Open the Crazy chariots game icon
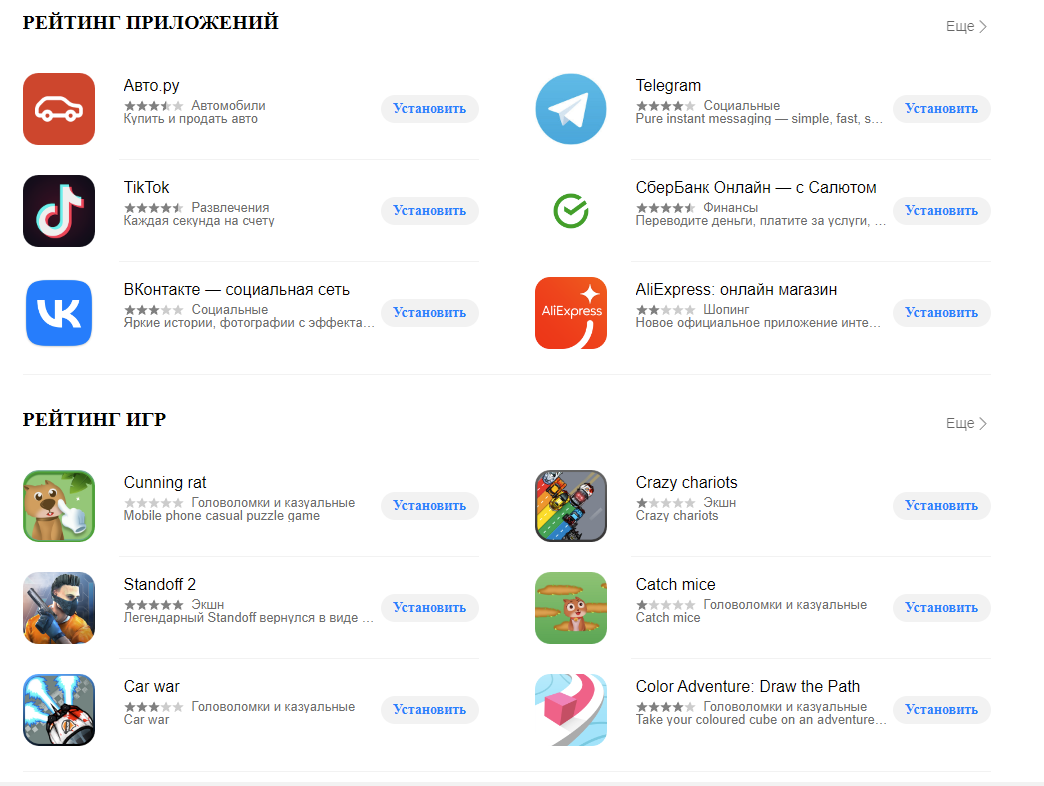 tap(571, 506)
